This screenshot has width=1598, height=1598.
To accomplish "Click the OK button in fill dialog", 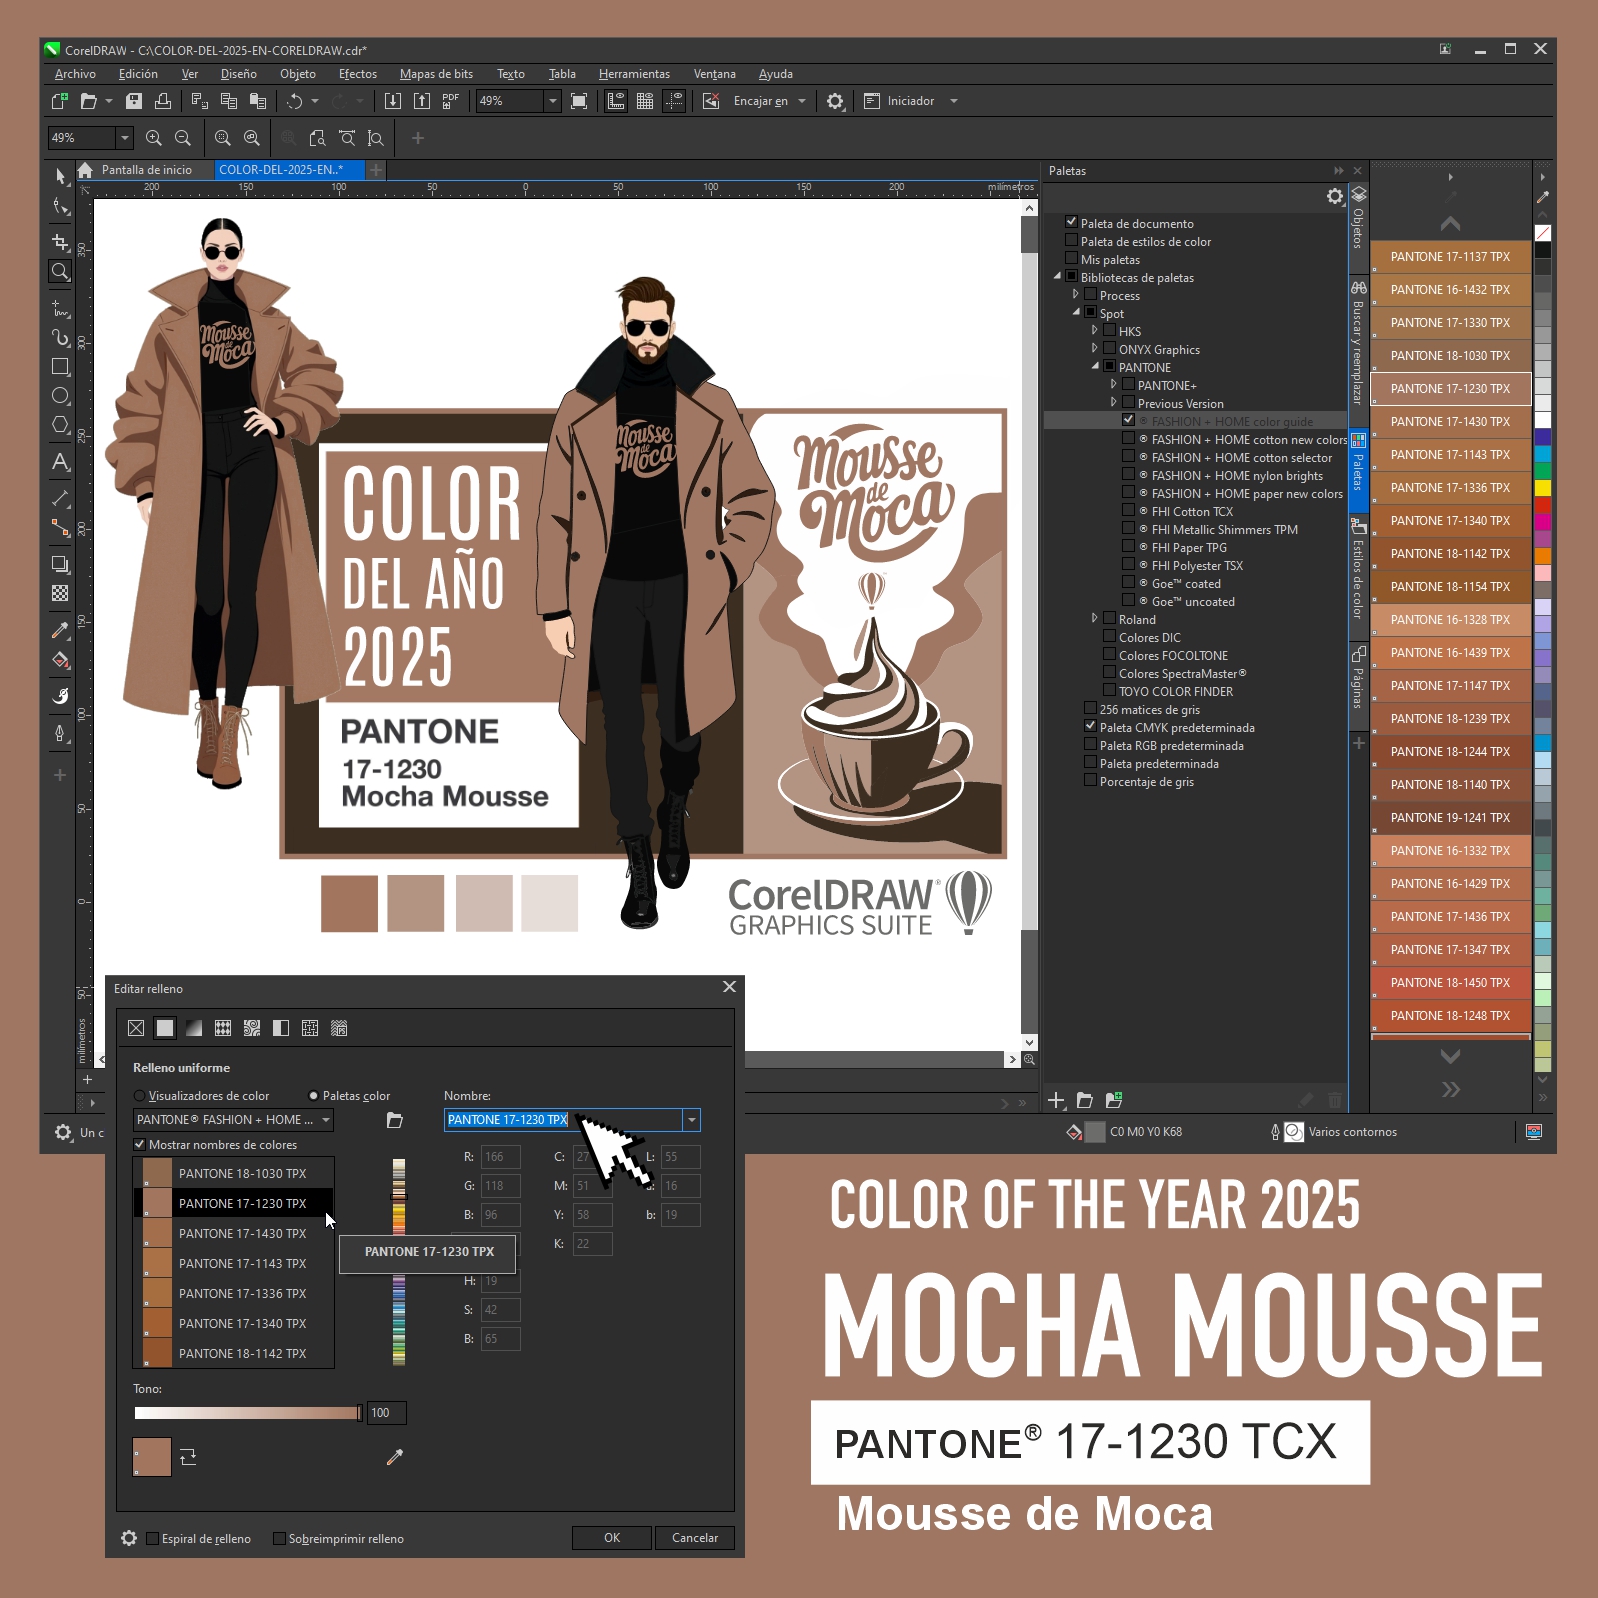I will pos(611,1538).
